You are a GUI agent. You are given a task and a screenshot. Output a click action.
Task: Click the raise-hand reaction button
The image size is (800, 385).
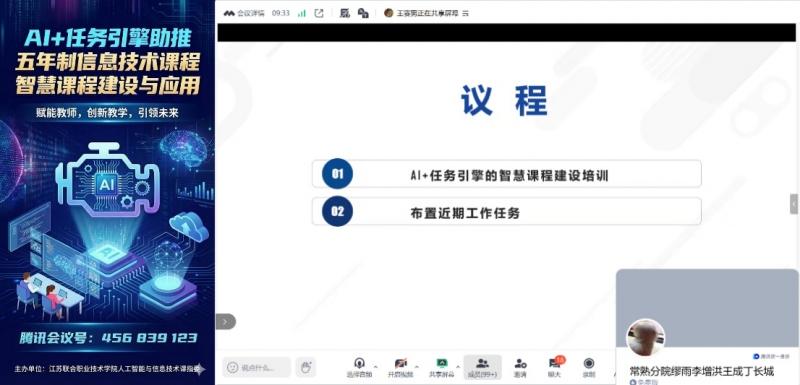click(306, 367)
